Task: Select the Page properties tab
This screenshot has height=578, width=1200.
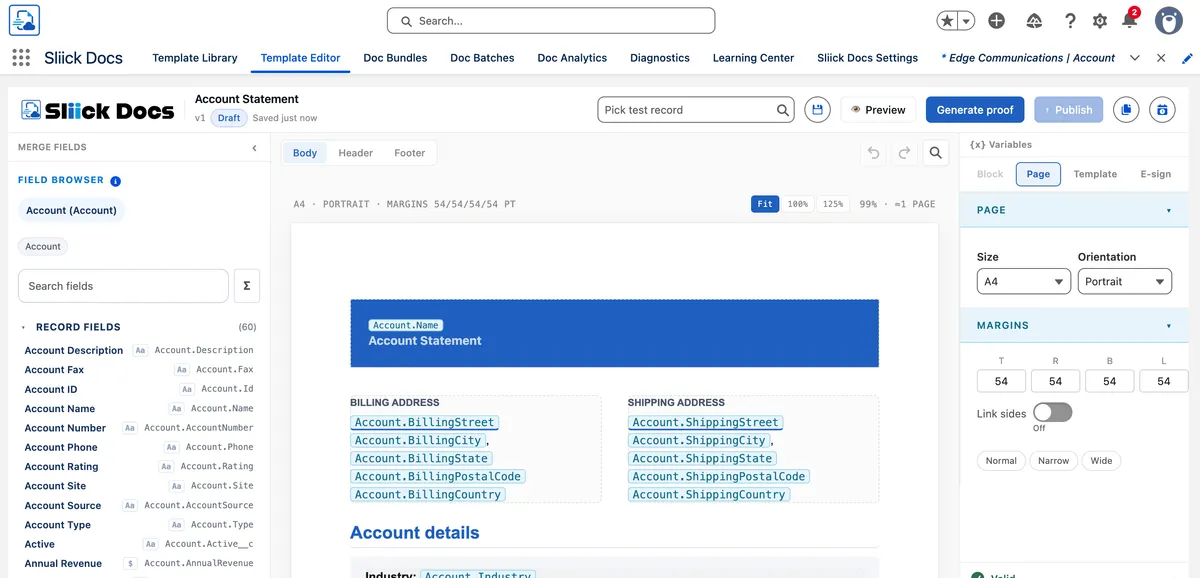Action: [1038, 174]
